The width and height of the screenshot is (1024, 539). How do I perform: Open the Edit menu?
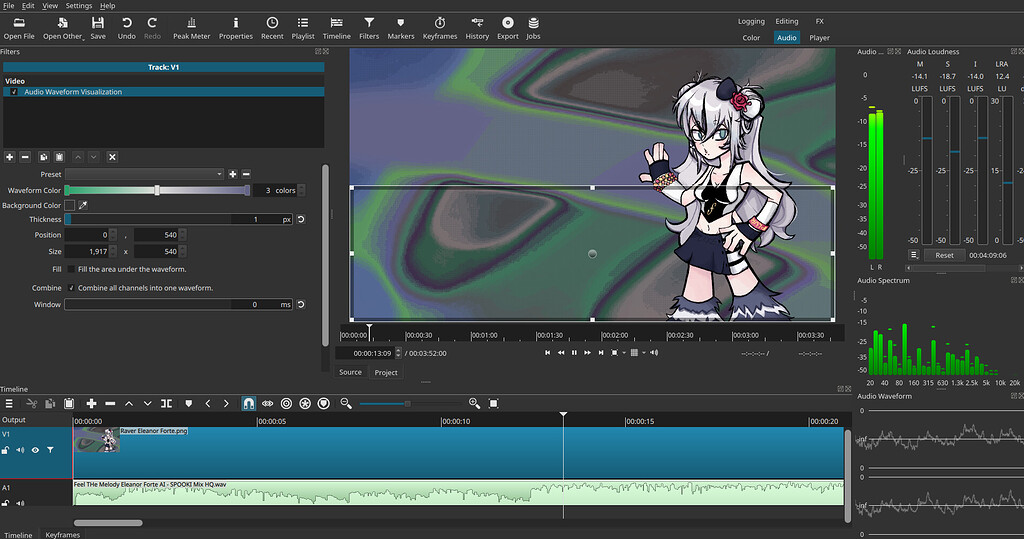(28, 5)
